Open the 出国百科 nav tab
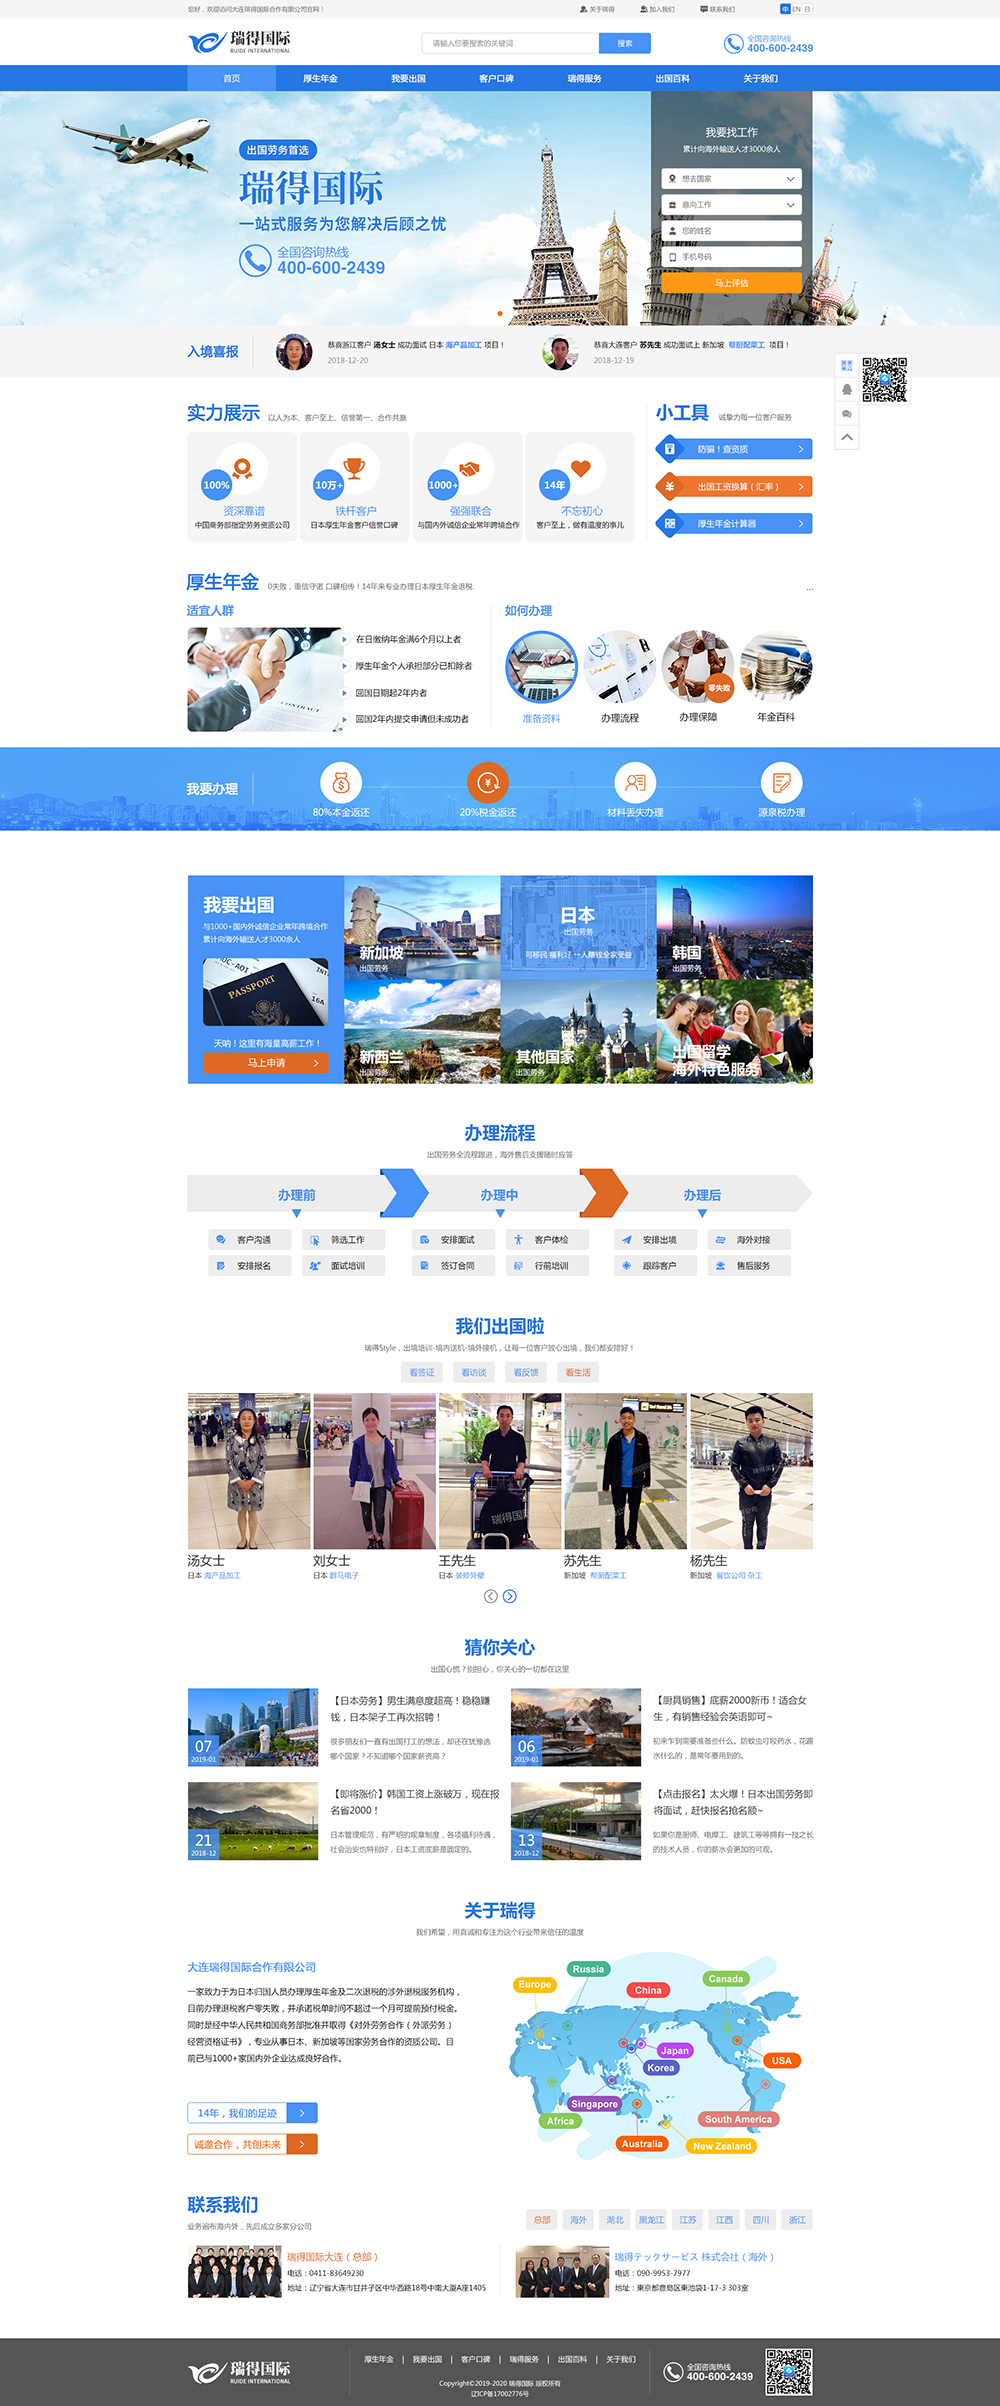The height and width of the screenshot is (2406, 1000). [x=672, y=78]
